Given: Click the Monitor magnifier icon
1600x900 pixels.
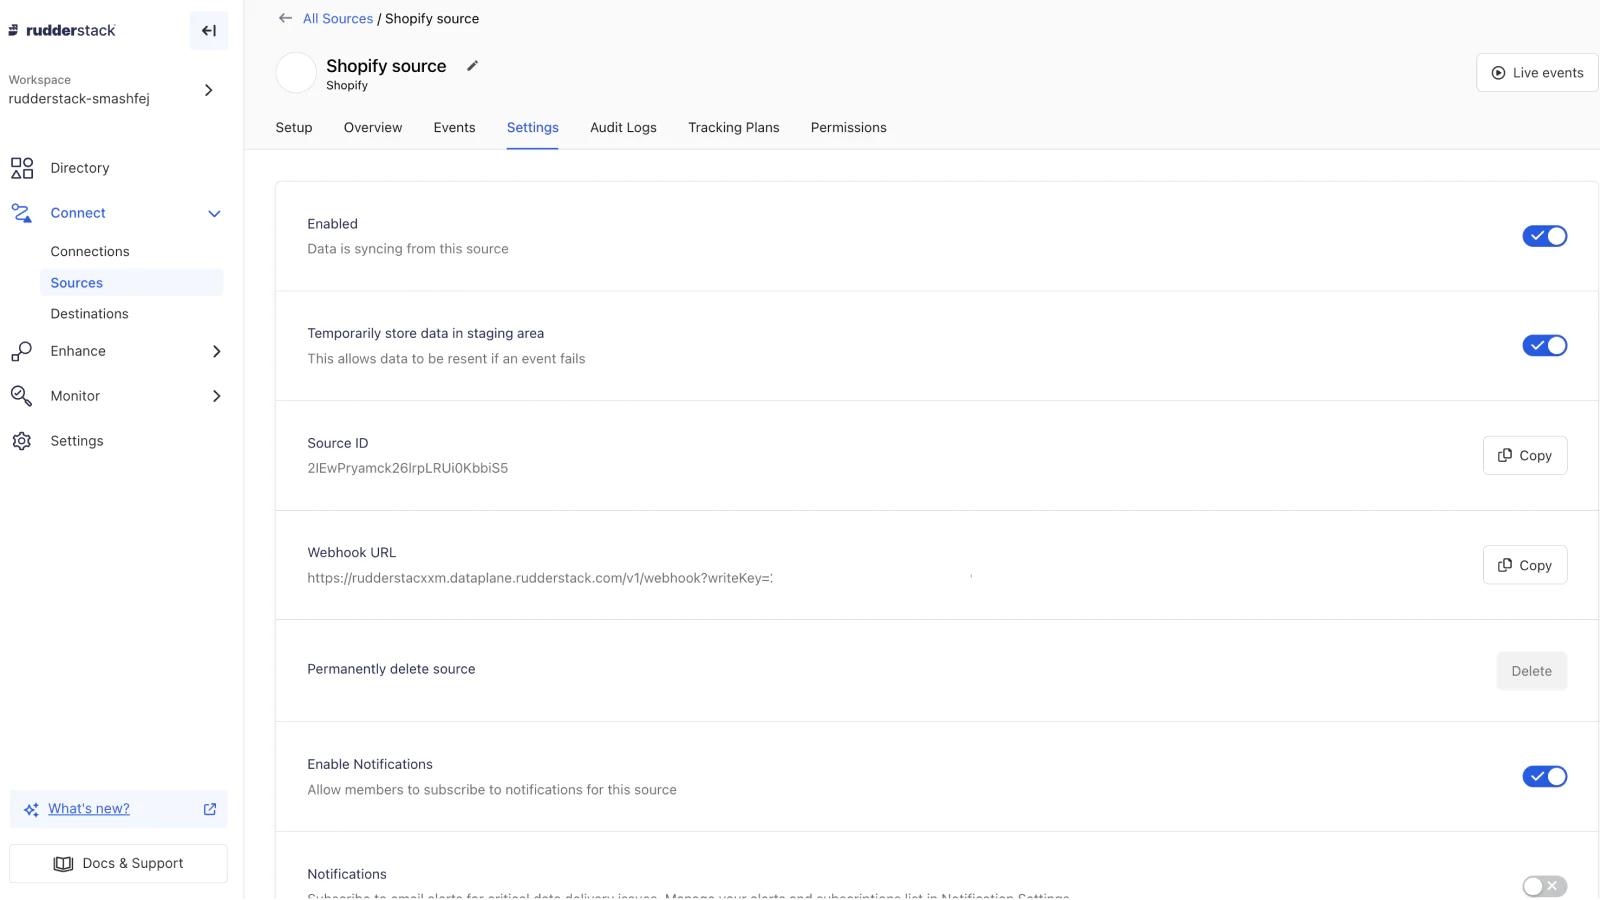Looking at the screenshot, I should pyautogui.click(x=22, y=396).
